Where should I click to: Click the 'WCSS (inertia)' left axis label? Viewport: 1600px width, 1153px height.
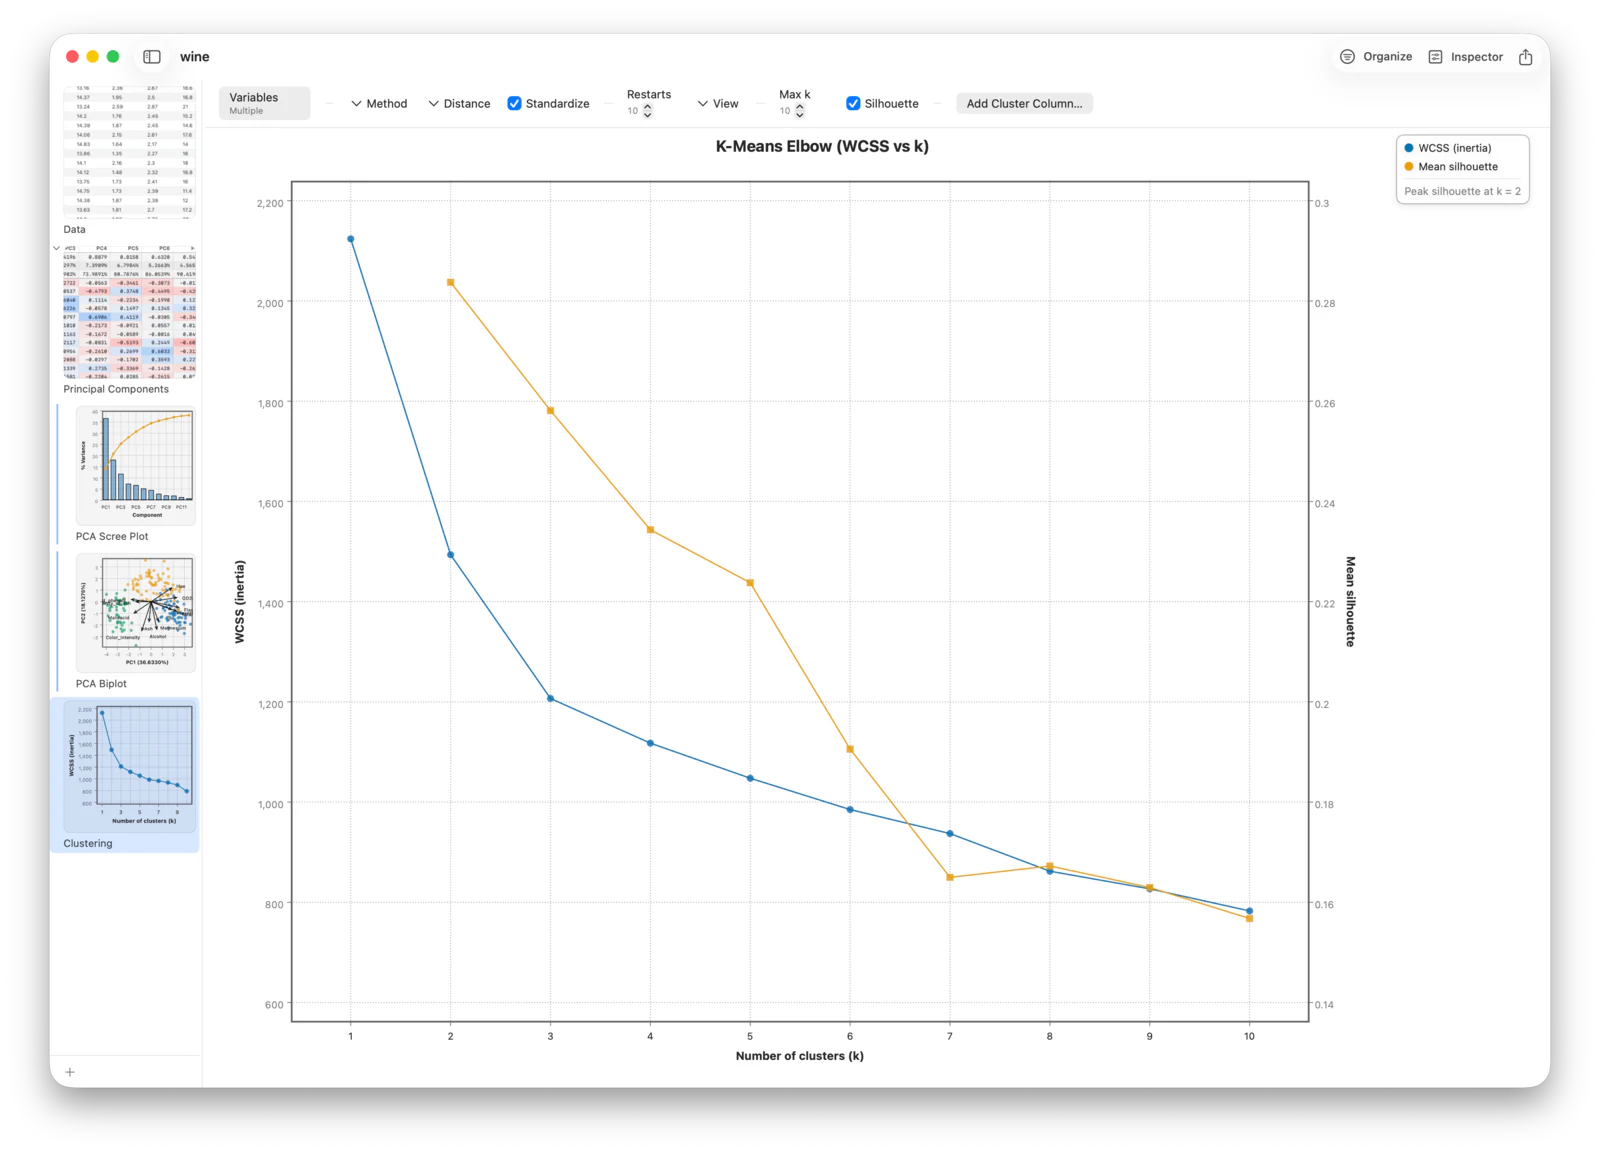(x=240, y=602)
